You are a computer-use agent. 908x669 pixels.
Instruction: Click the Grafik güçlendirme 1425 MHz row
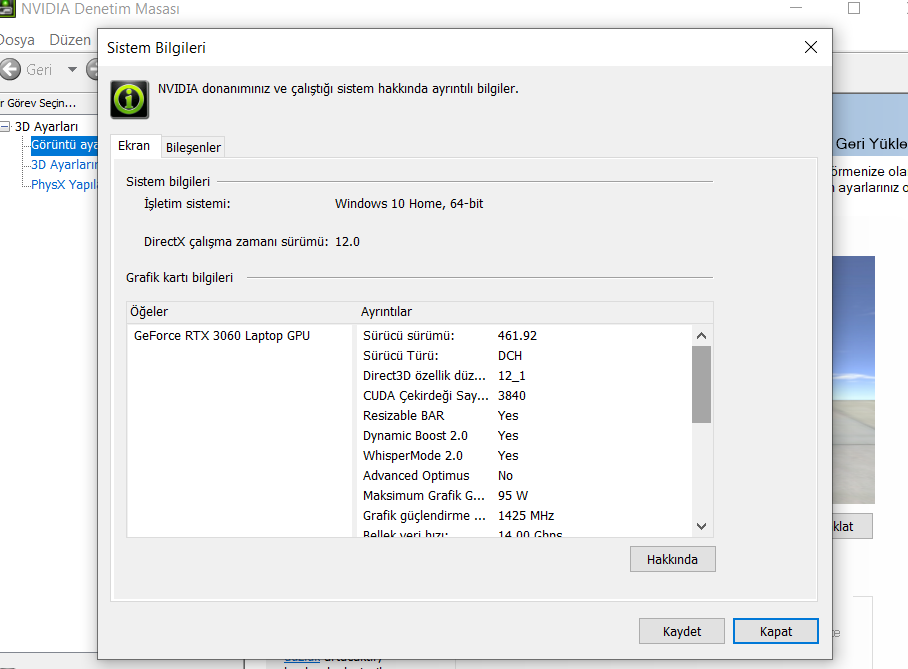tap(526, 516)
